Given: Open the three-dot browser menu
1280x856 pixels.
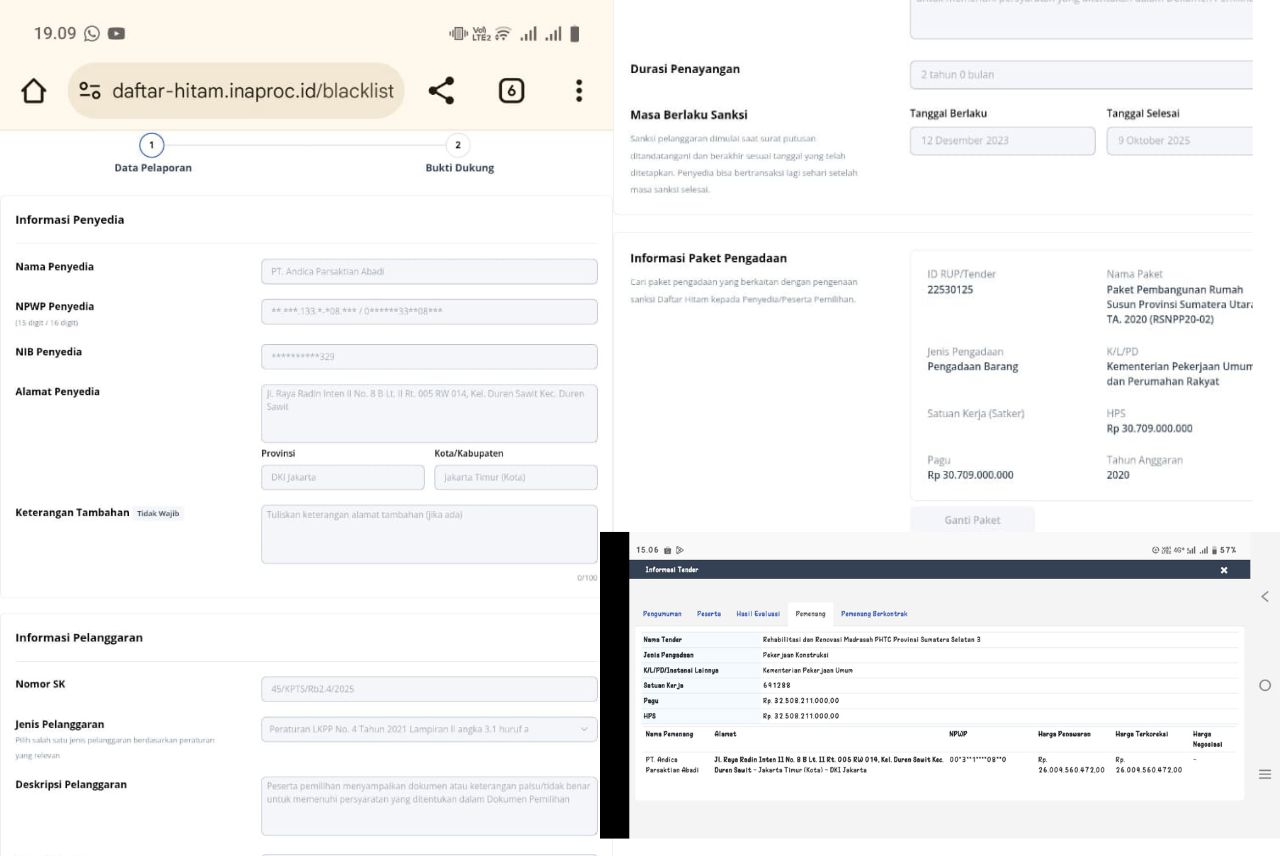Looking at the screenshot, I should 578,91.
